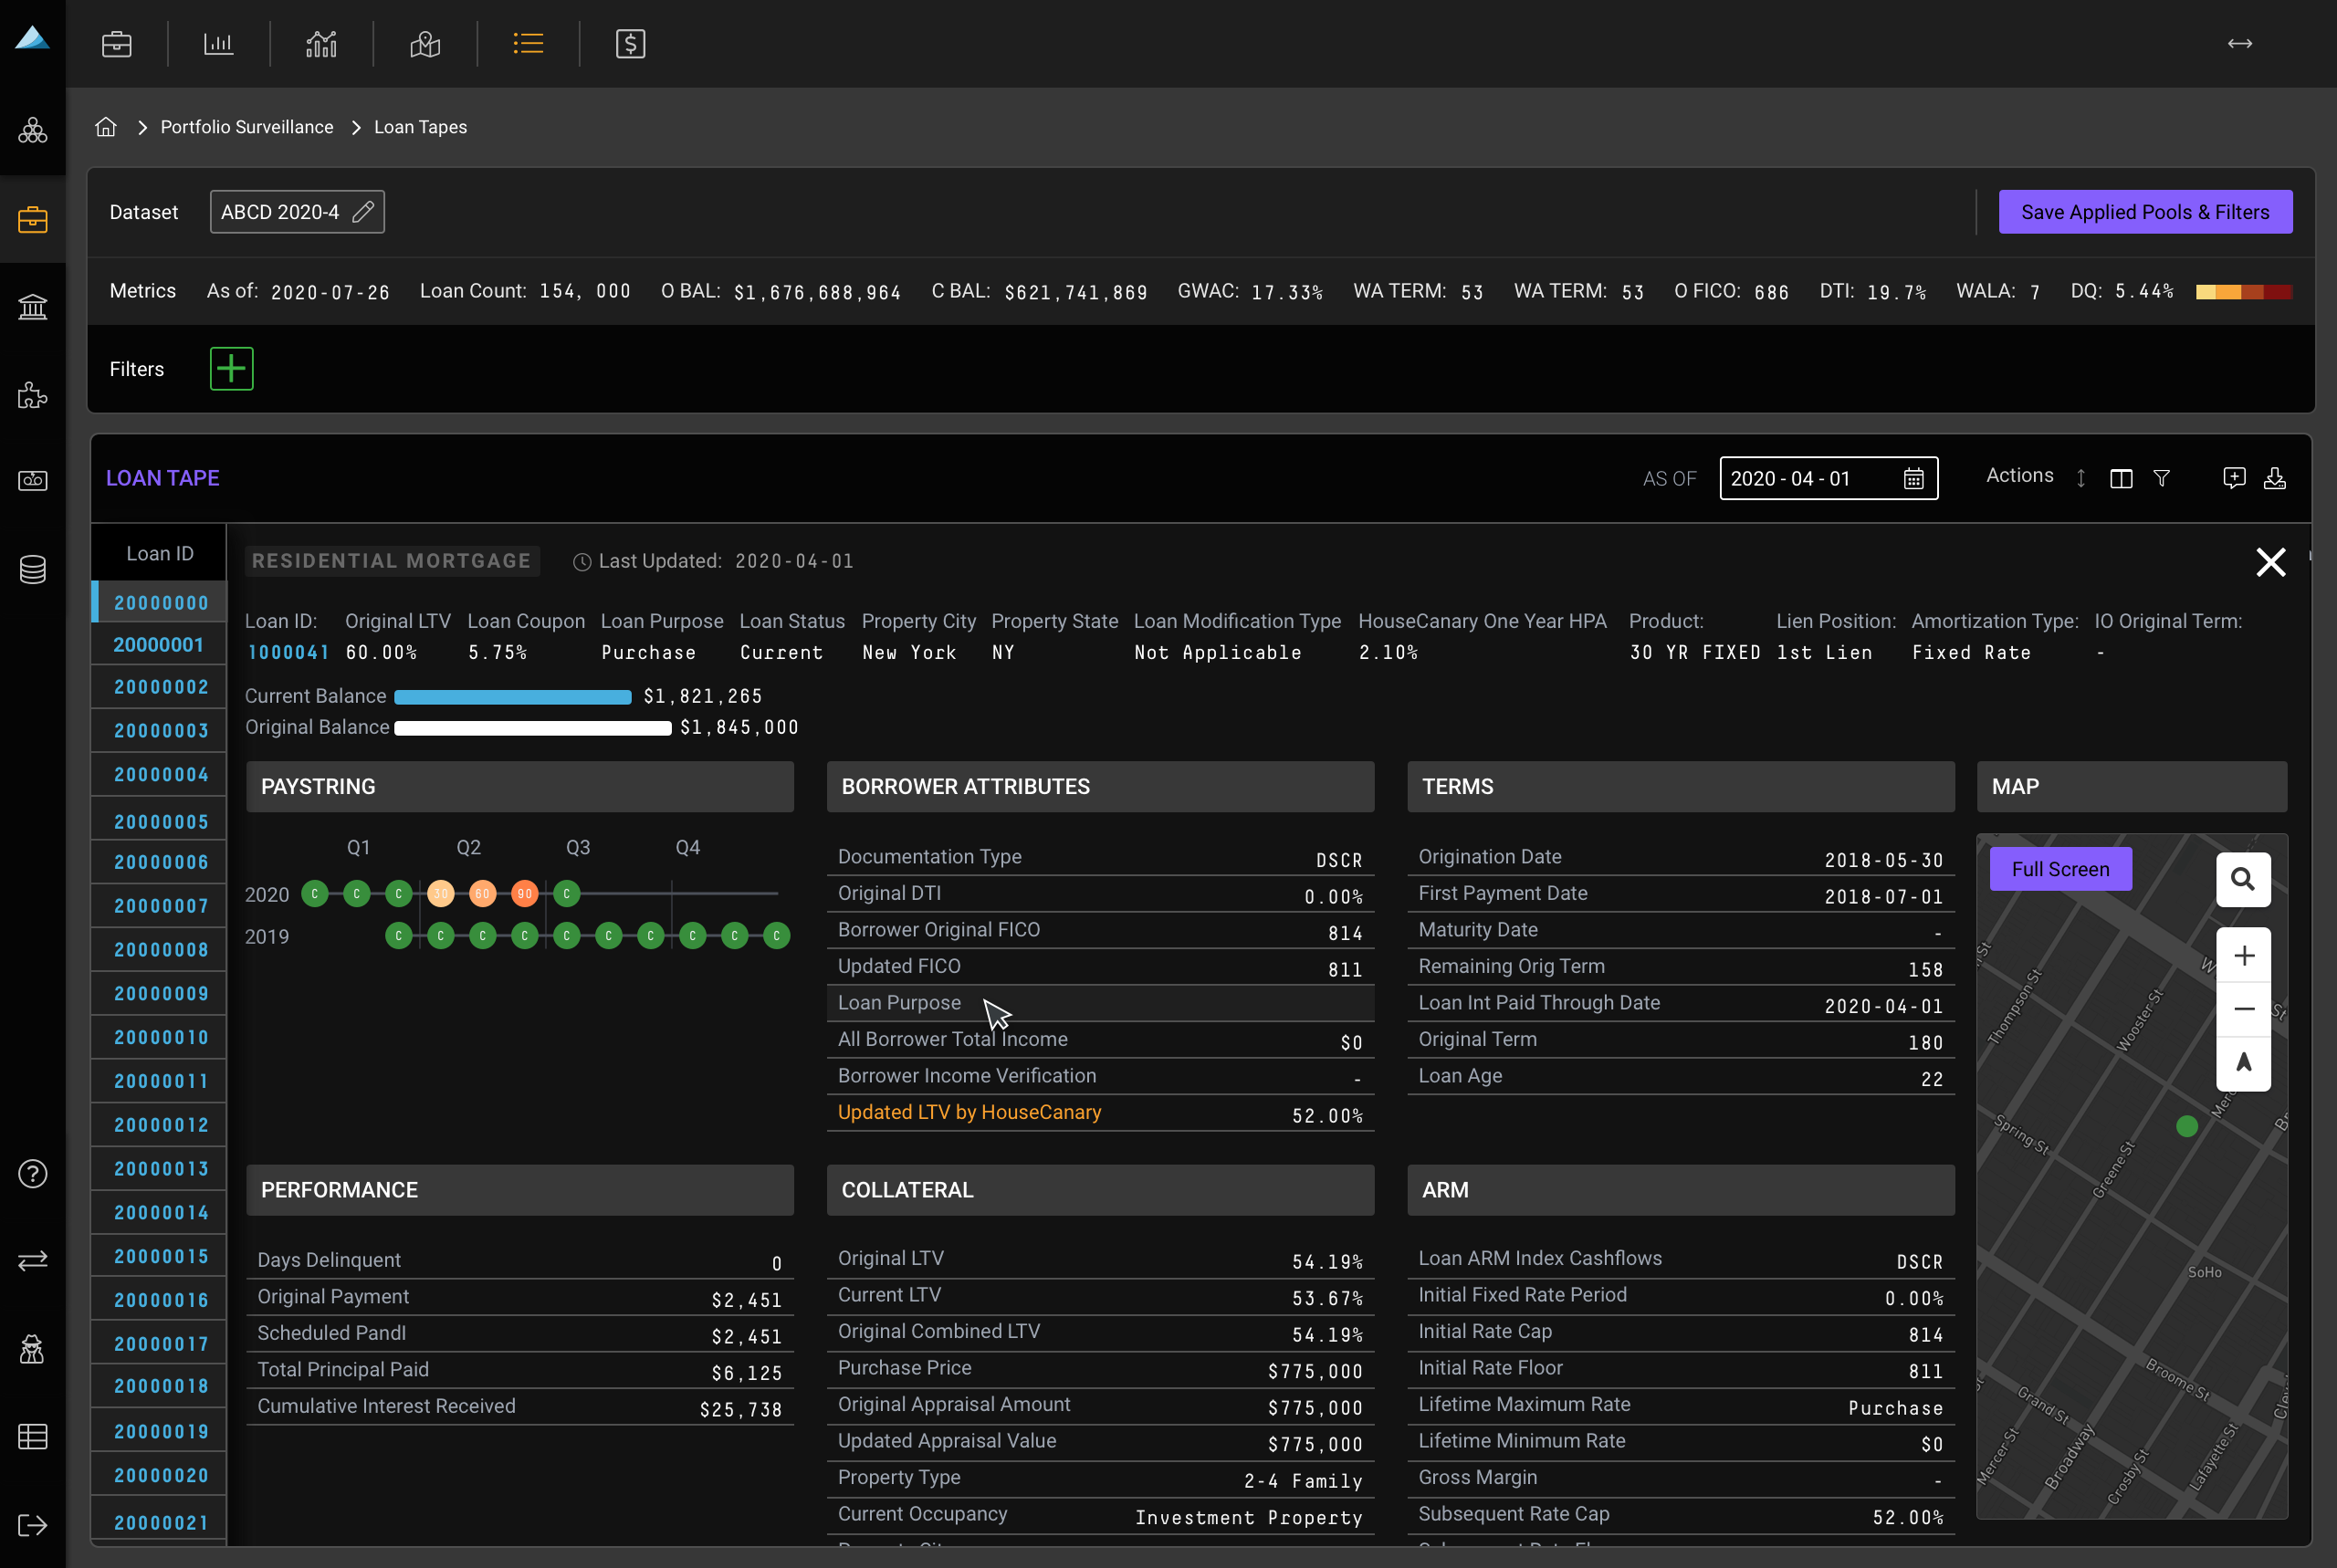2337x1568 pixels.
Task: Select loan 20000010 in list
Action: pos(160,1037)
